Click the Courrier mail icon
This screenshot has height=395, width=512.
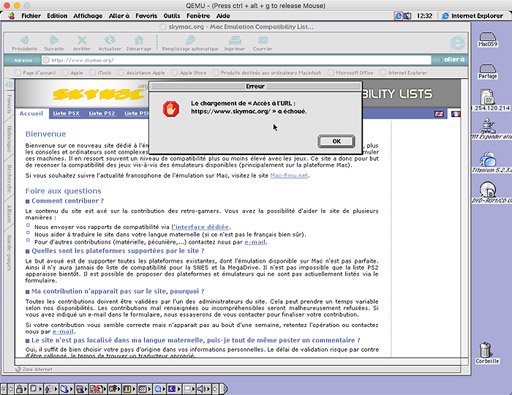tap(263, 40)
